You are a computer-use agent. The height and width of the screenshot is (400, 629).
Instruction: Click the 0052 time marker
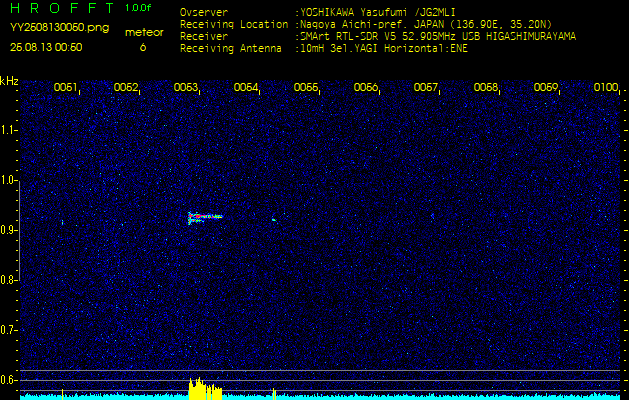point(126,87)
